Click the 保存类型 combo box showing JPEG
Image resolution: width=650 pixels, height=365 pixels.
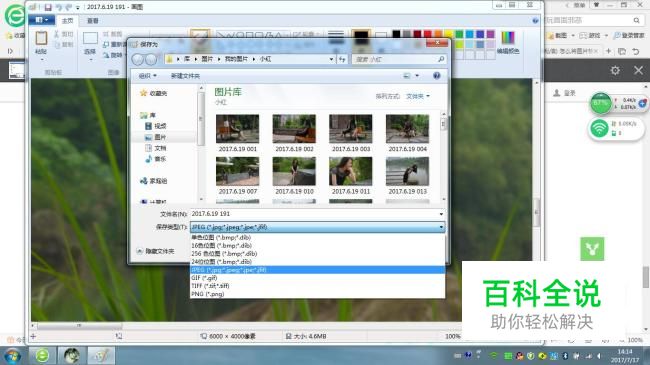[318, 227]
